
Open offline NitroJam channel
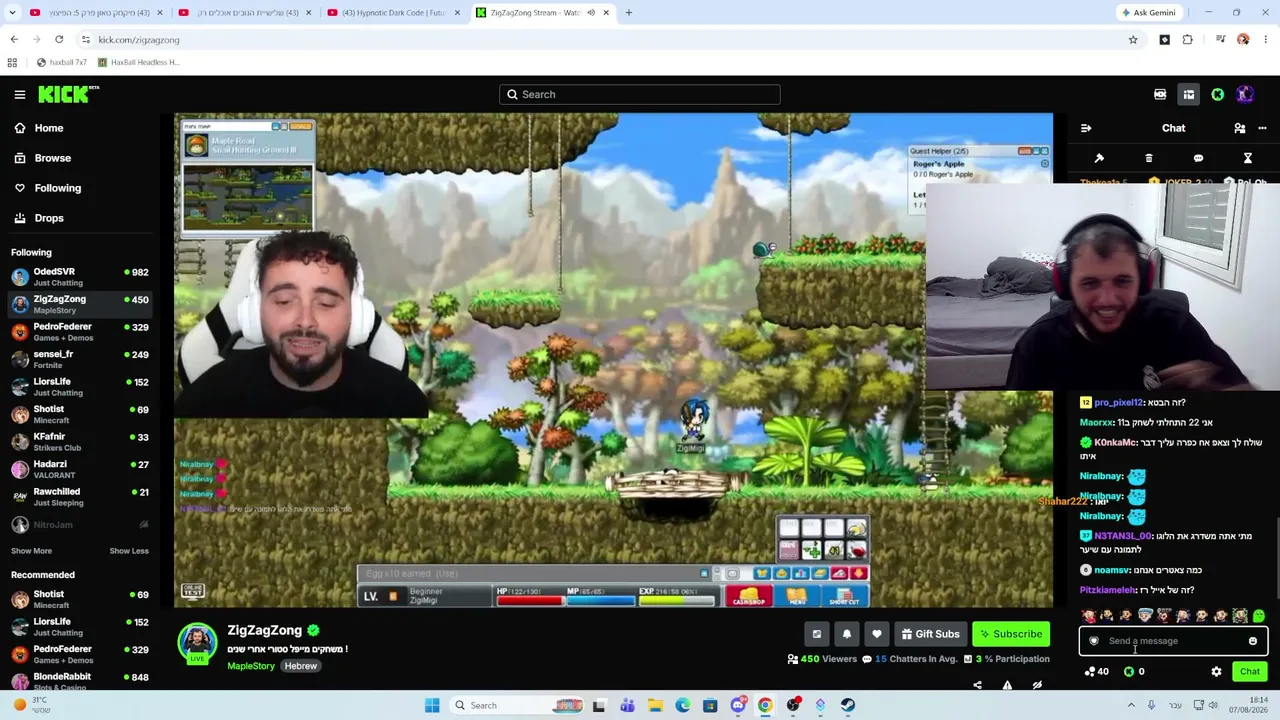click(x=80, y=525)
